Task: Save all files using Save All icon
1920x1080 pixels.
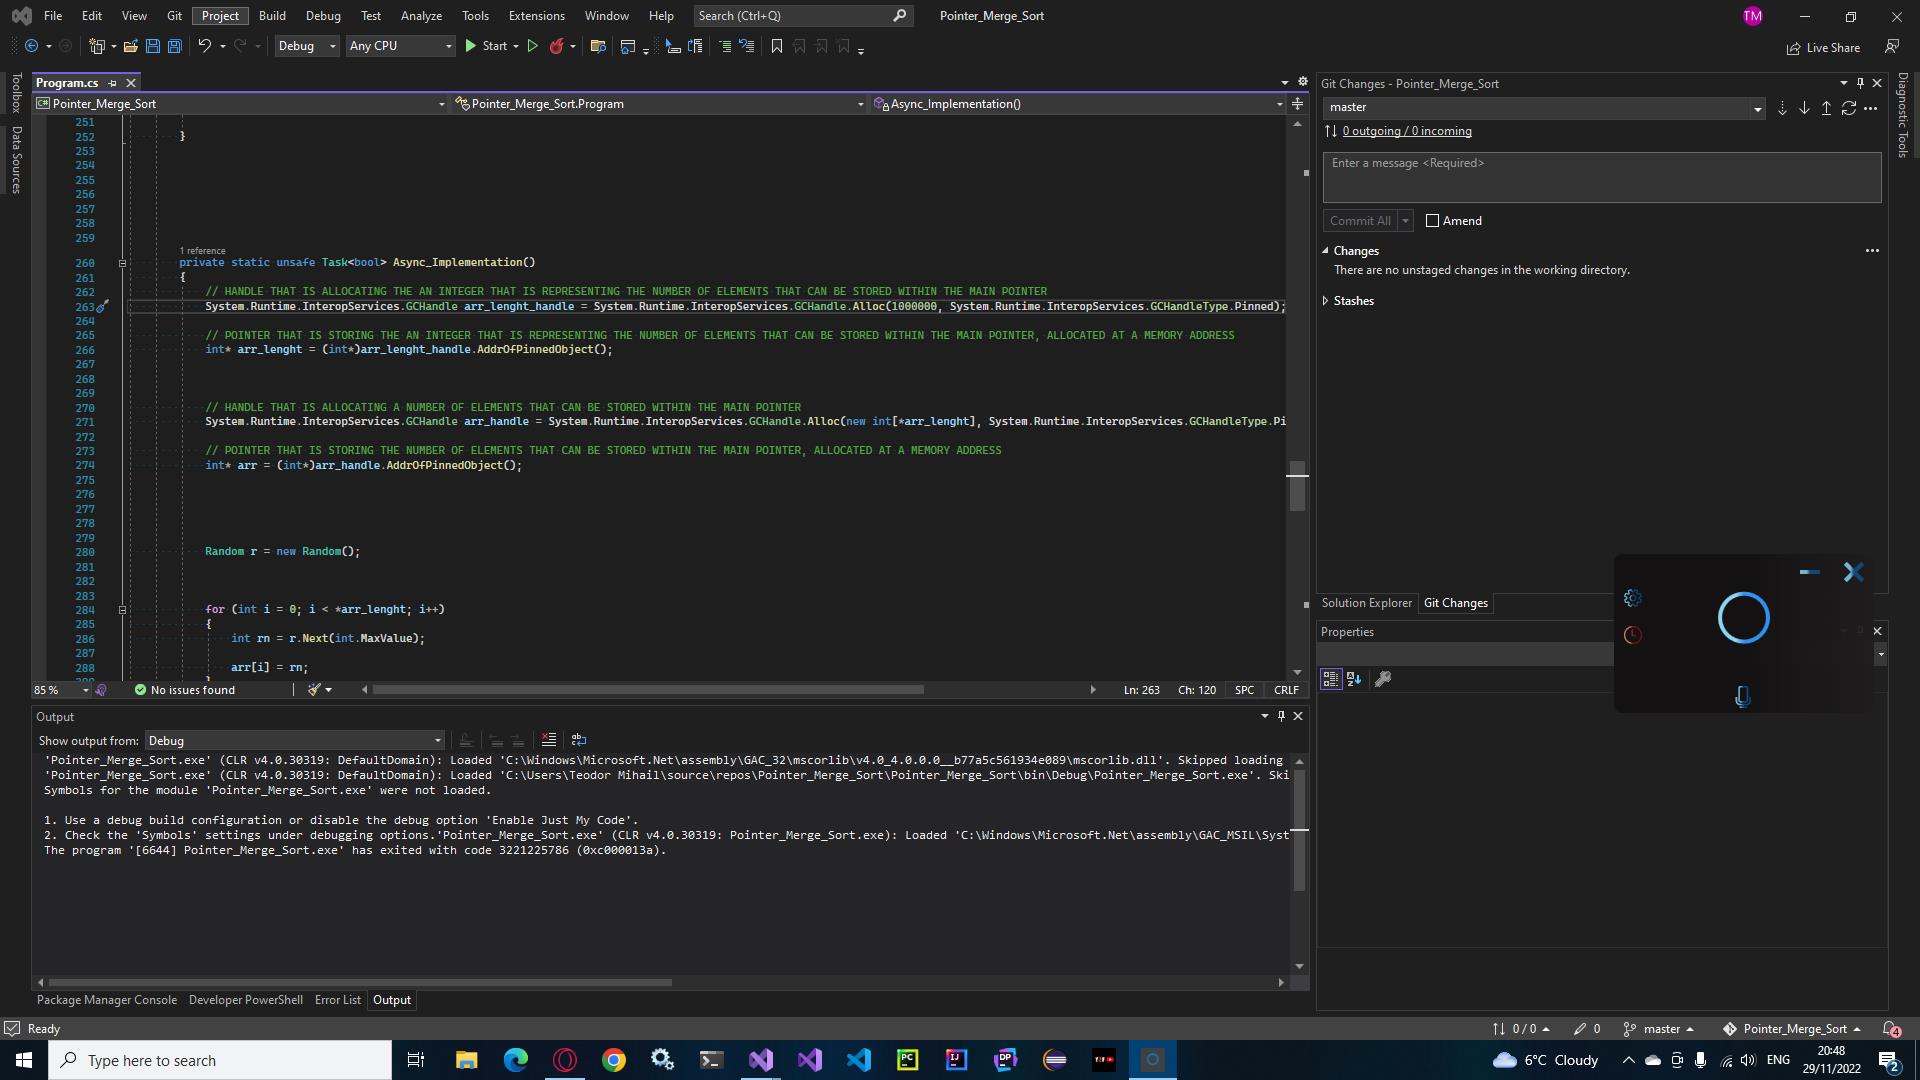Action: [x=174, y=46]
